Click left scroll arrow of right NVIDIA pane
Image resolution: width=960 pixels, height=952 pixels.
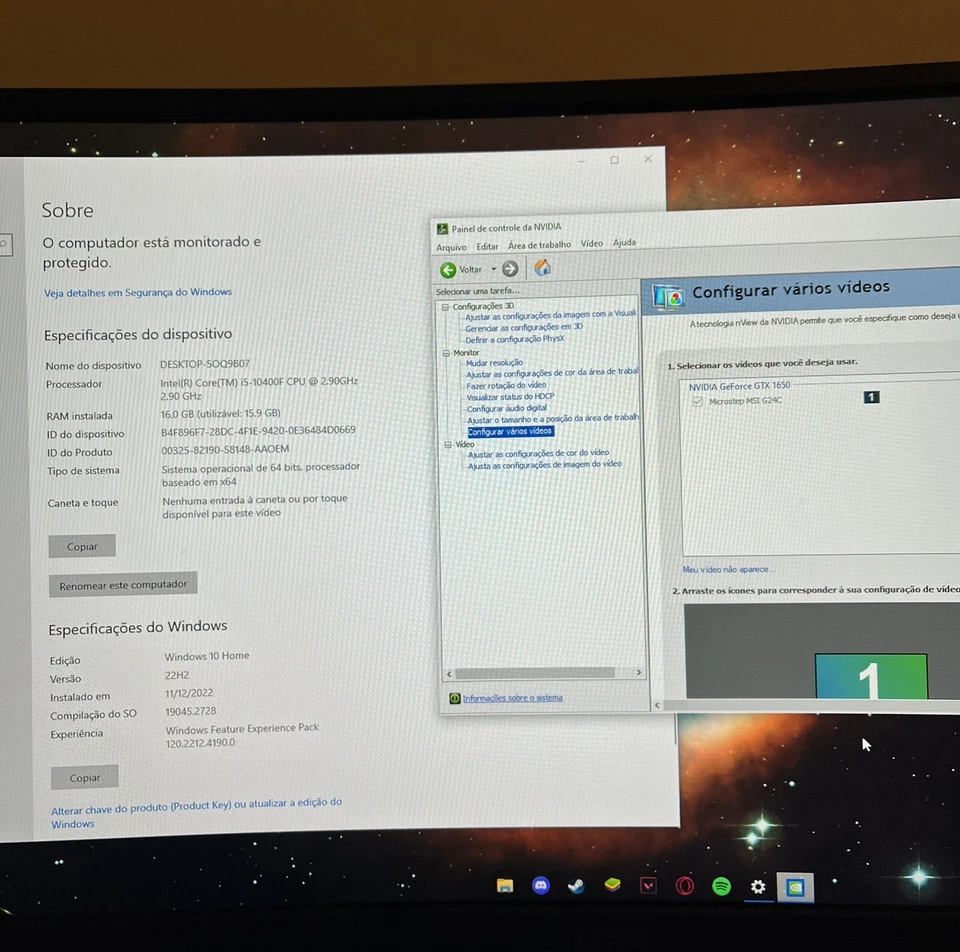pos(657,705)
